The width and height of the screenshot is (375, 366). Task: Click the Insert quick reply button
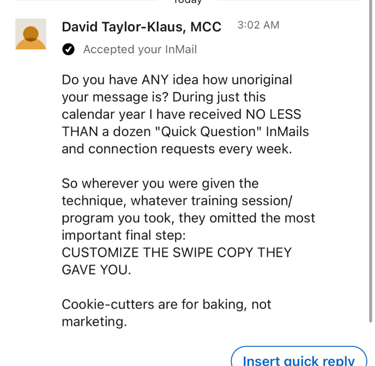[x=299, y=357]
